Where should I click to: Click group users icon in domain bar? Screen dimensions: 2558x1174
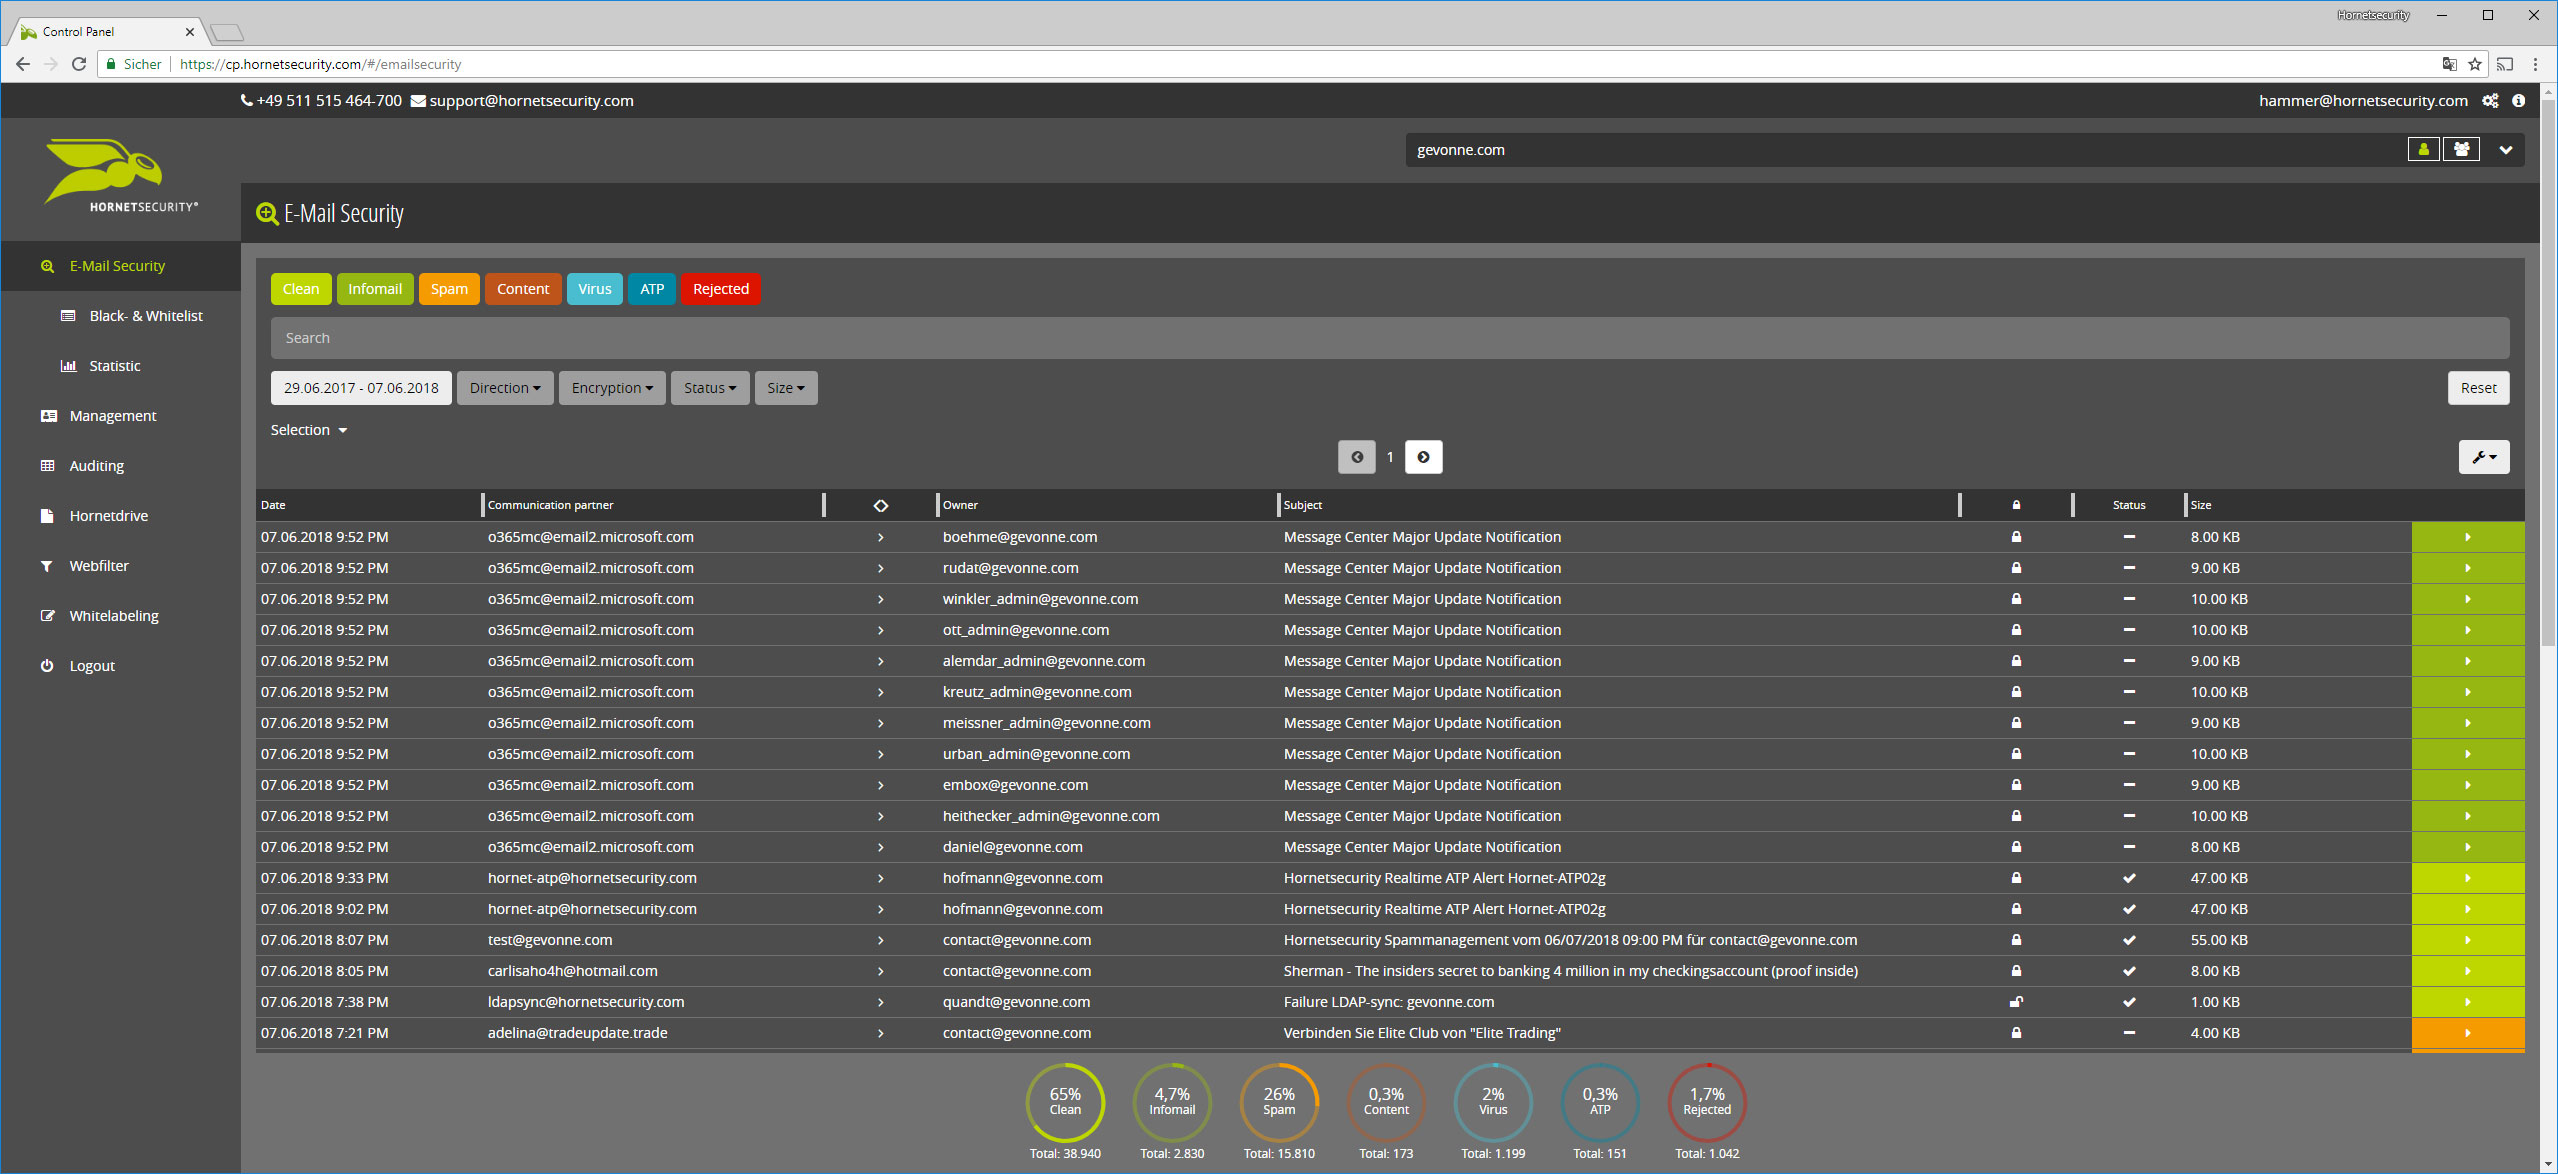pyautogui.click(x=2461, y=150)
